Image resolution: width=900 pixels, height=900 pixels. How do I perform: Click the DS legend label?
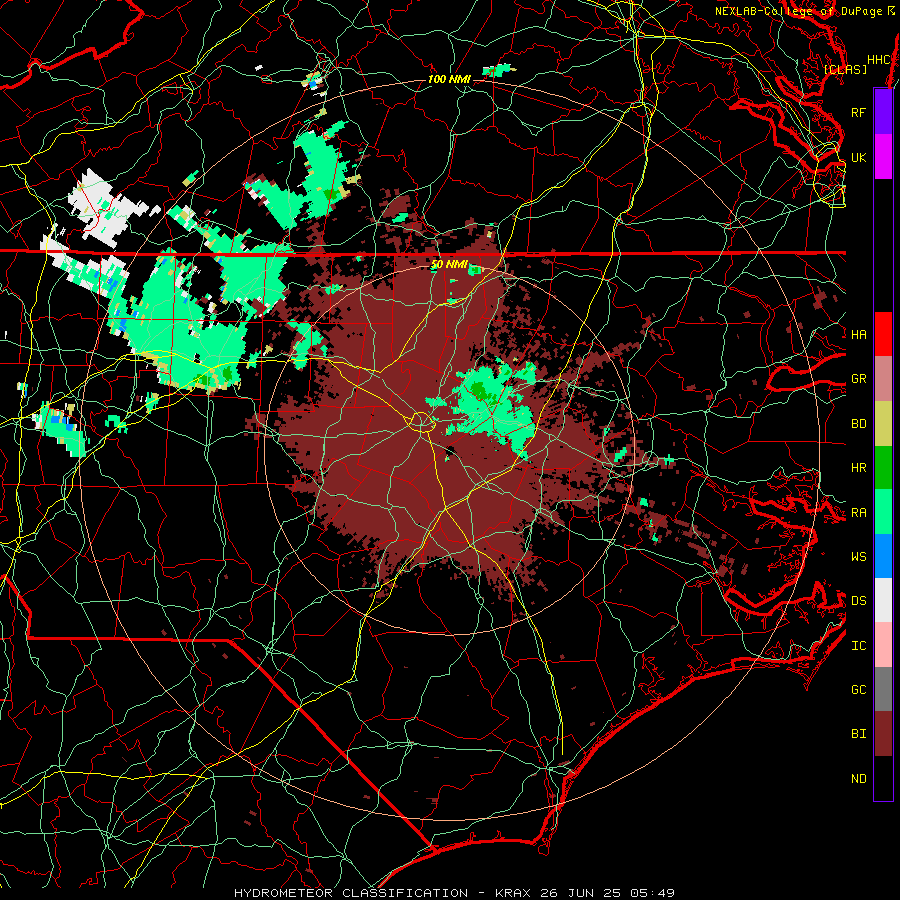pyautogui.click(x=858, y=600)
